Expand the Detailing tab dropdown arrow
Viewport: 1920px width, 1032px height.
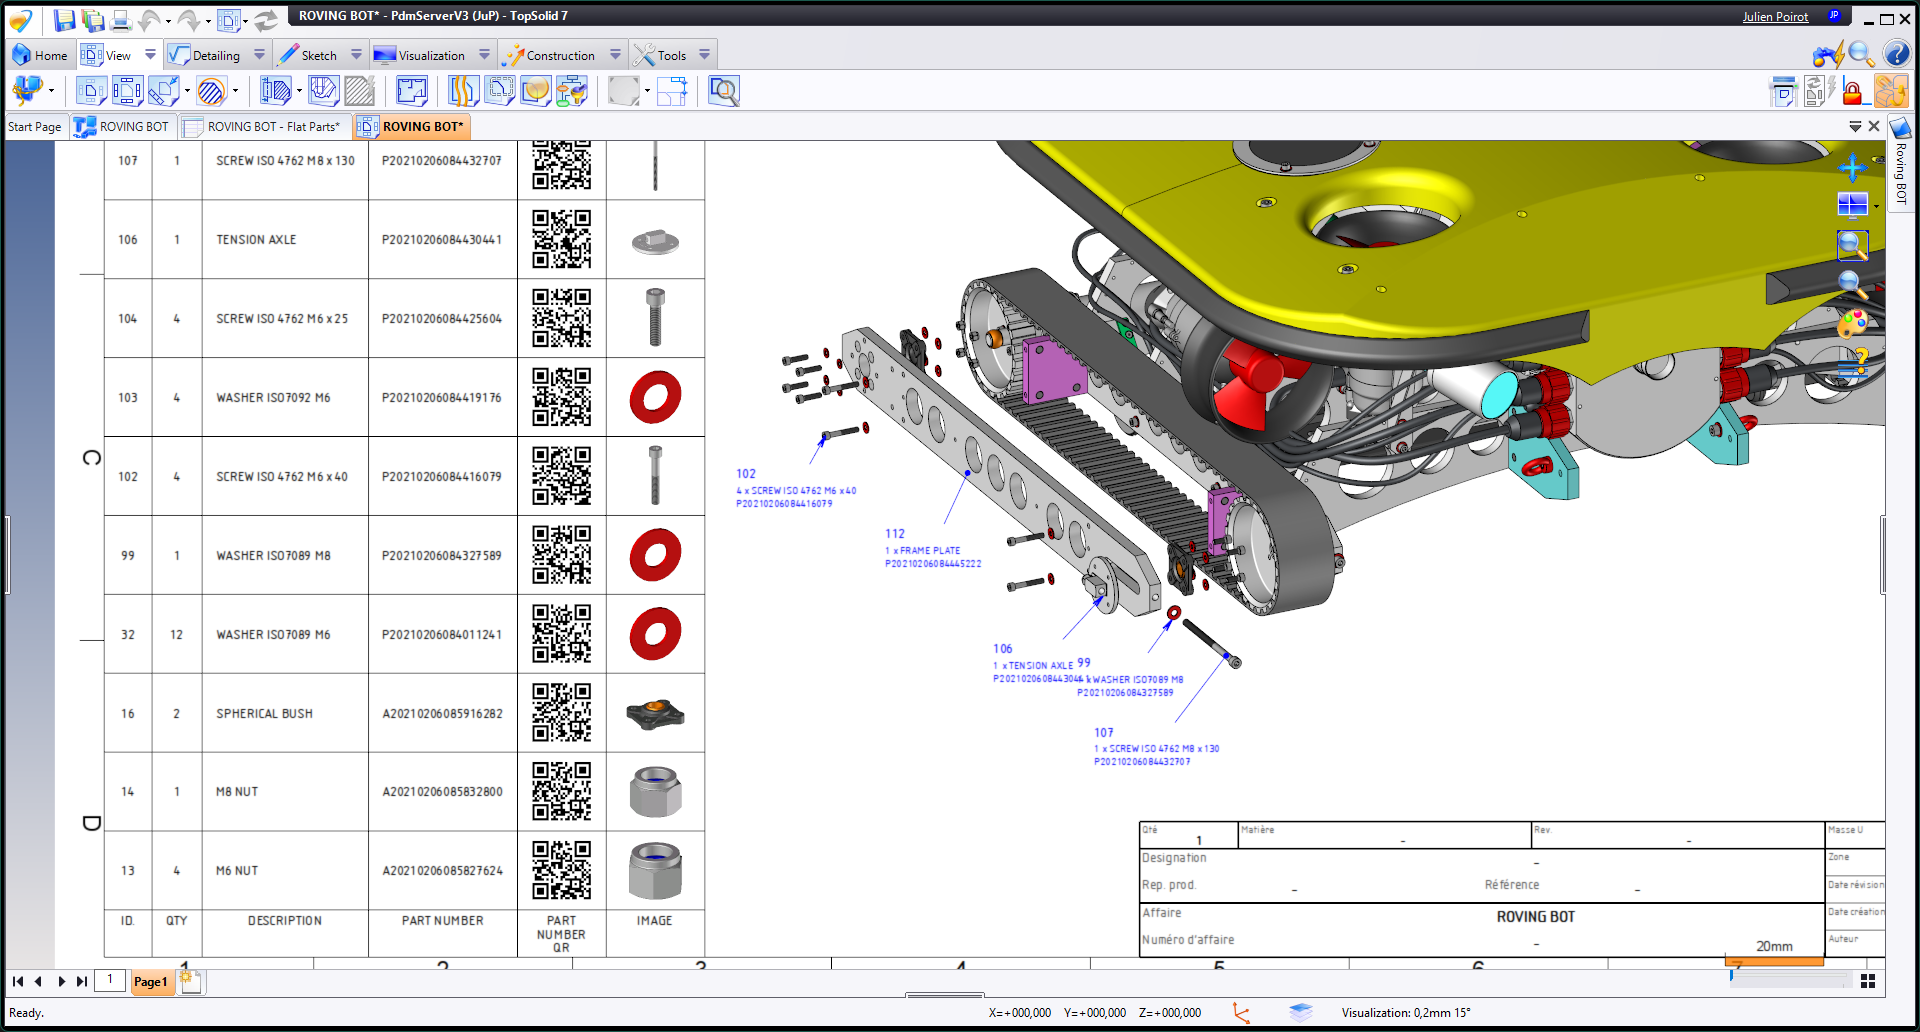click(259, 55)
